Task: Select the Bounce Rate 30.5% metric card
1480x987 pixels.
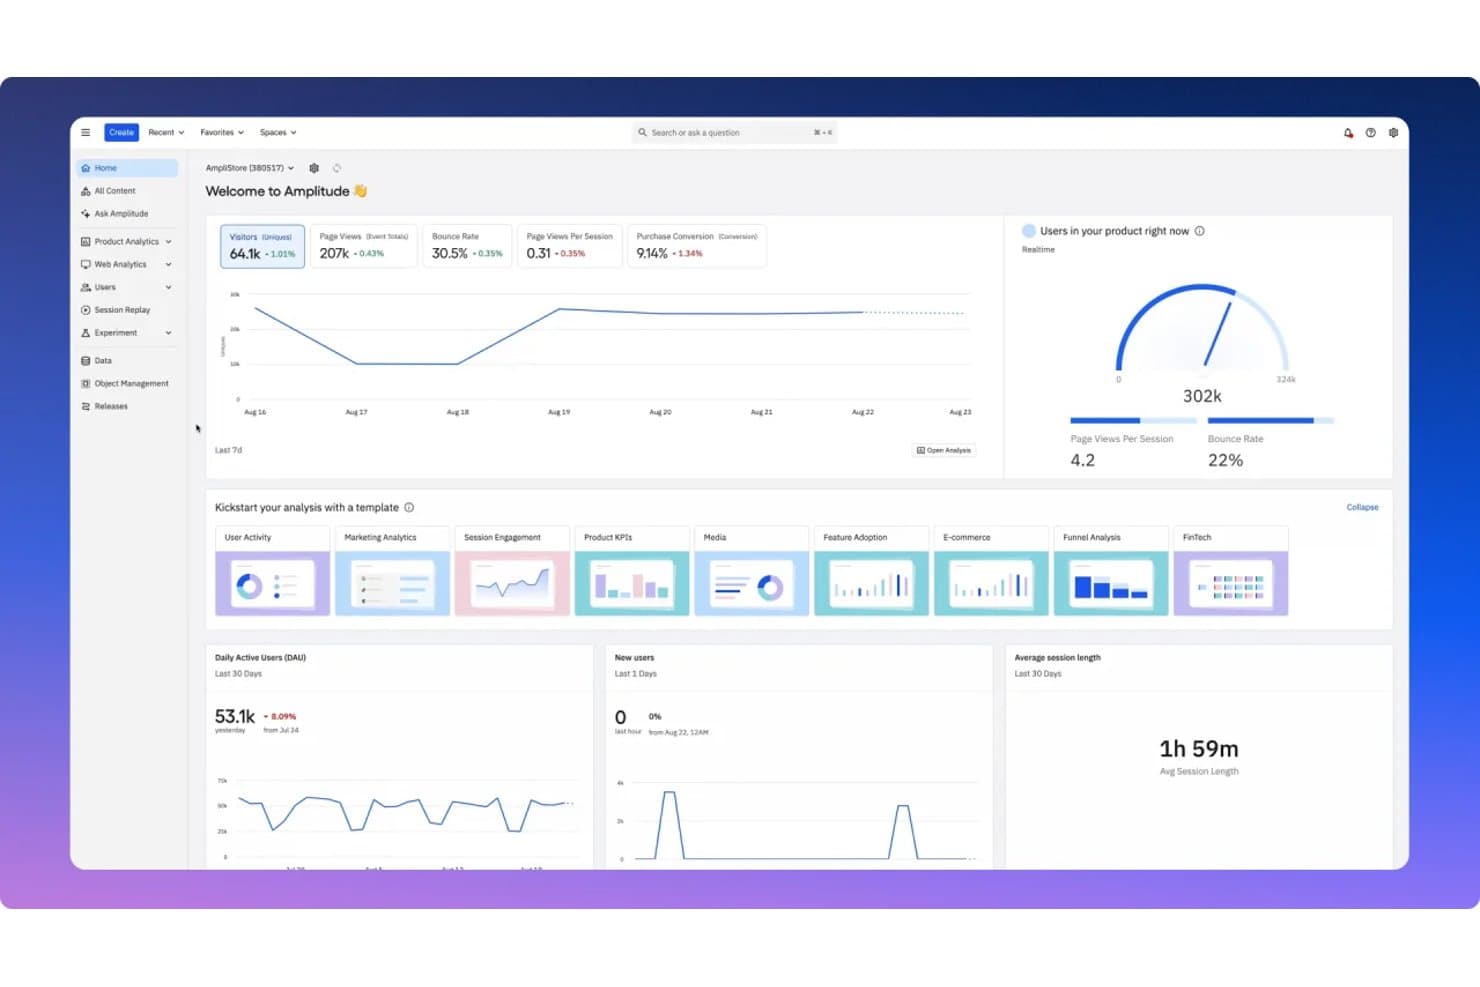Action: [x=468, y=246]
